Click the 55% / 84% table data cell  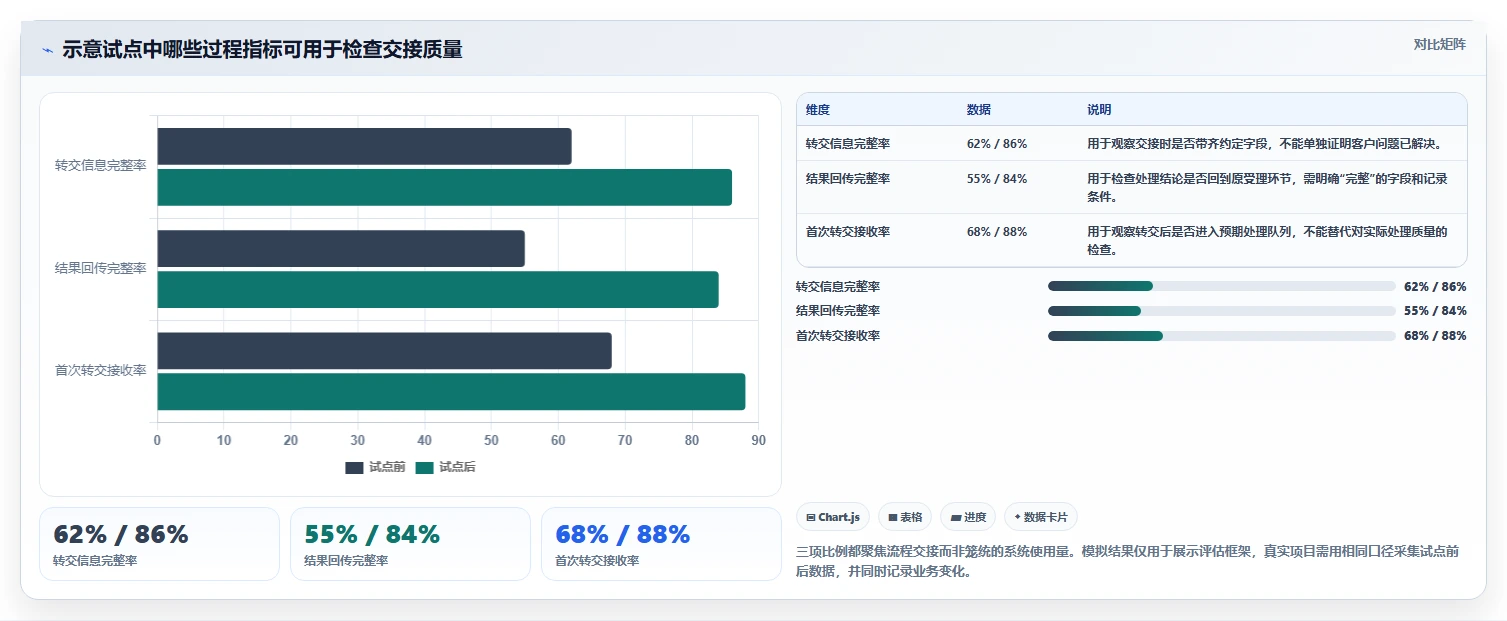click(997, 179)
